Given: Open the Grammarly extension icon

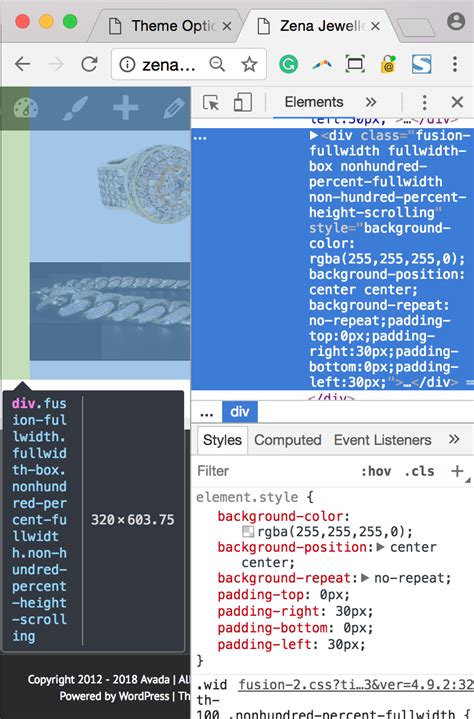Looking at the screenshot, I should [x=288, y=64].
